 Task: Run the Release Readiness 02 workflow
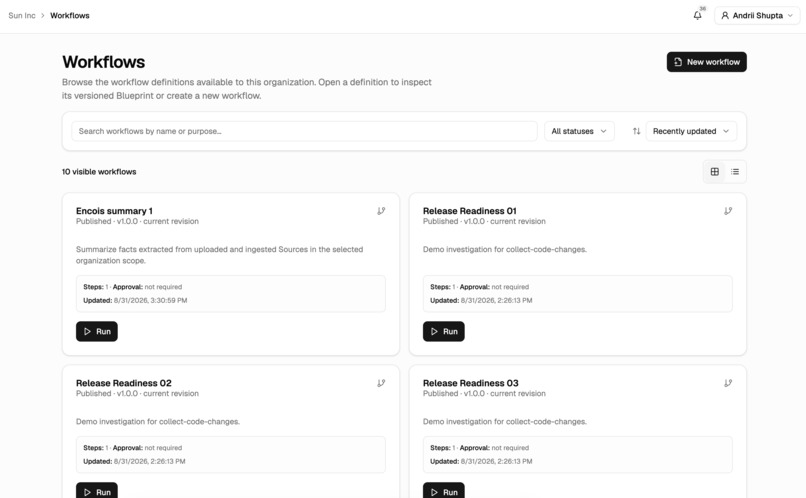click(x=97, y=491)
